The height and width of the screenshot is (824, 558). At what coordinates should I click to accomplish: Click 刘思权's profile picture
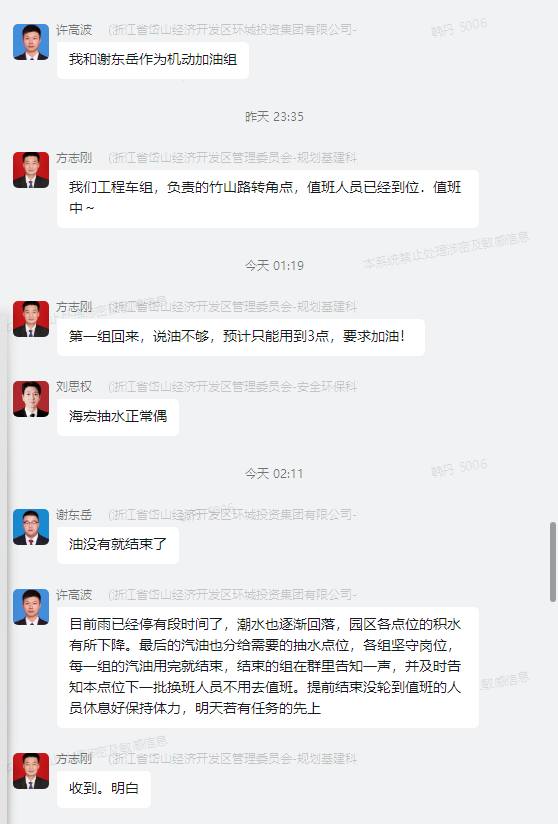pos(31,399)
